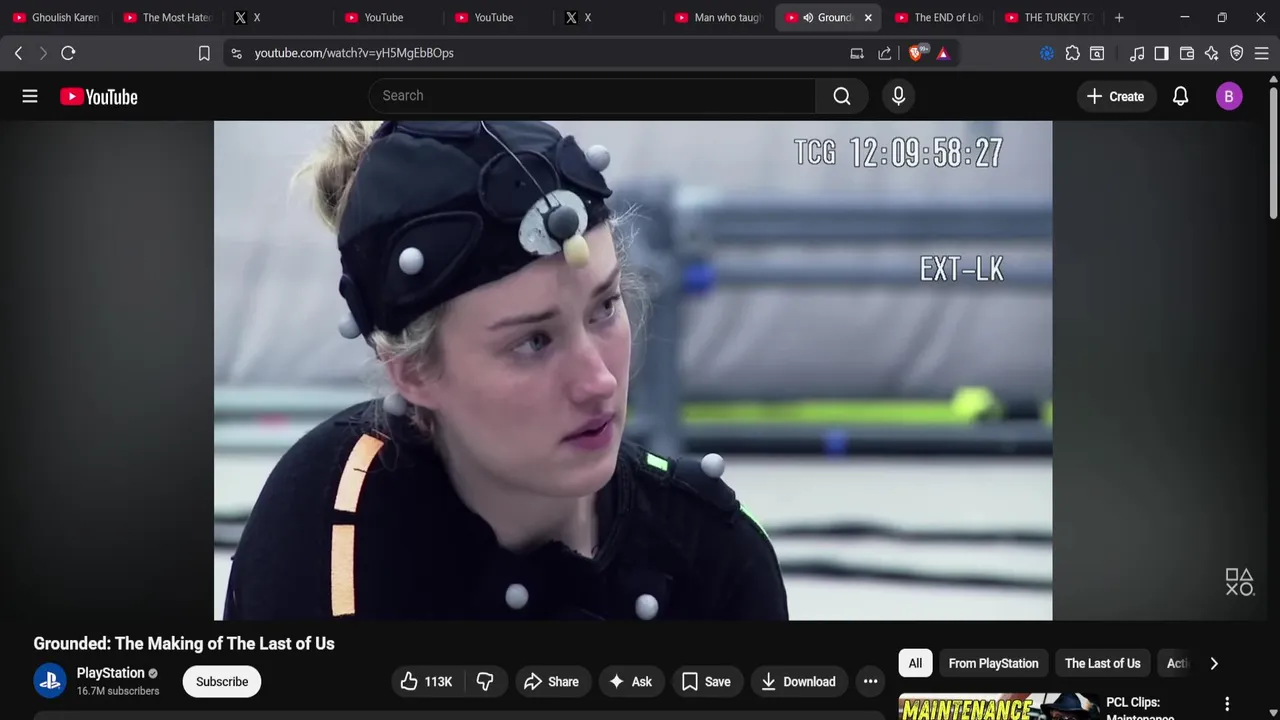Click the blue circular extension icon
Image resolution: width=1280 pixels, height=720 pixels.
[x=1047, y=53]
